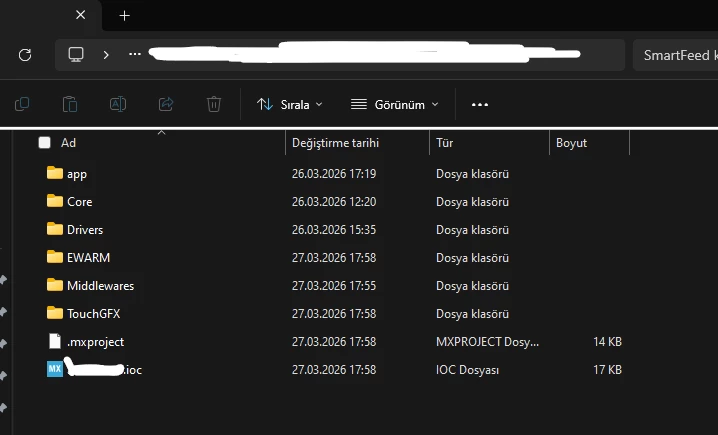Select the app folder icon
The image size is (718, 435).
tap(55, 173)
